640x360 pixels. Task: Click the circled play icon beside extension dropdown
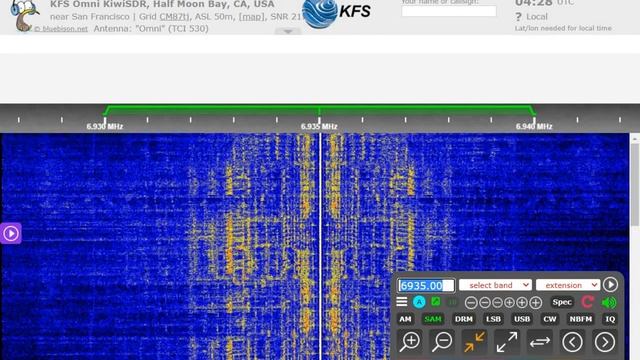tap(610, 284)
